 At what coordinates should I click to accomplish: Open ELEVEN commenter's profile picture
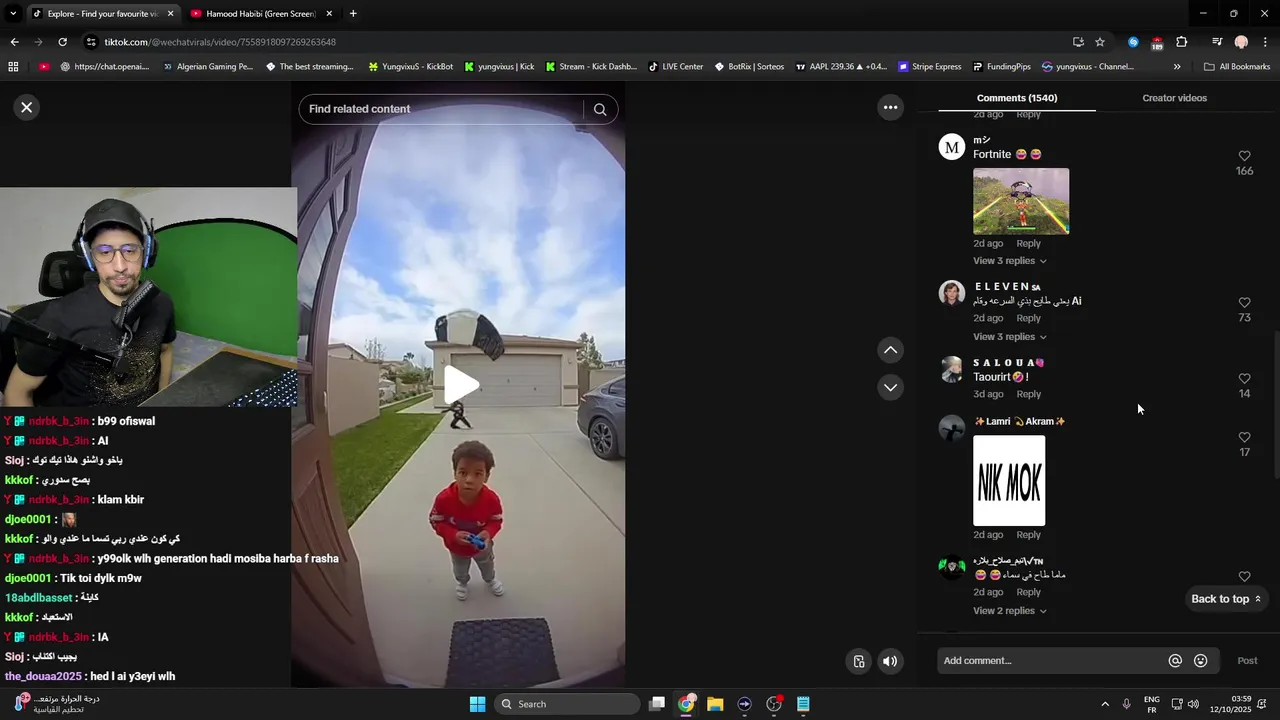(951, 293)
